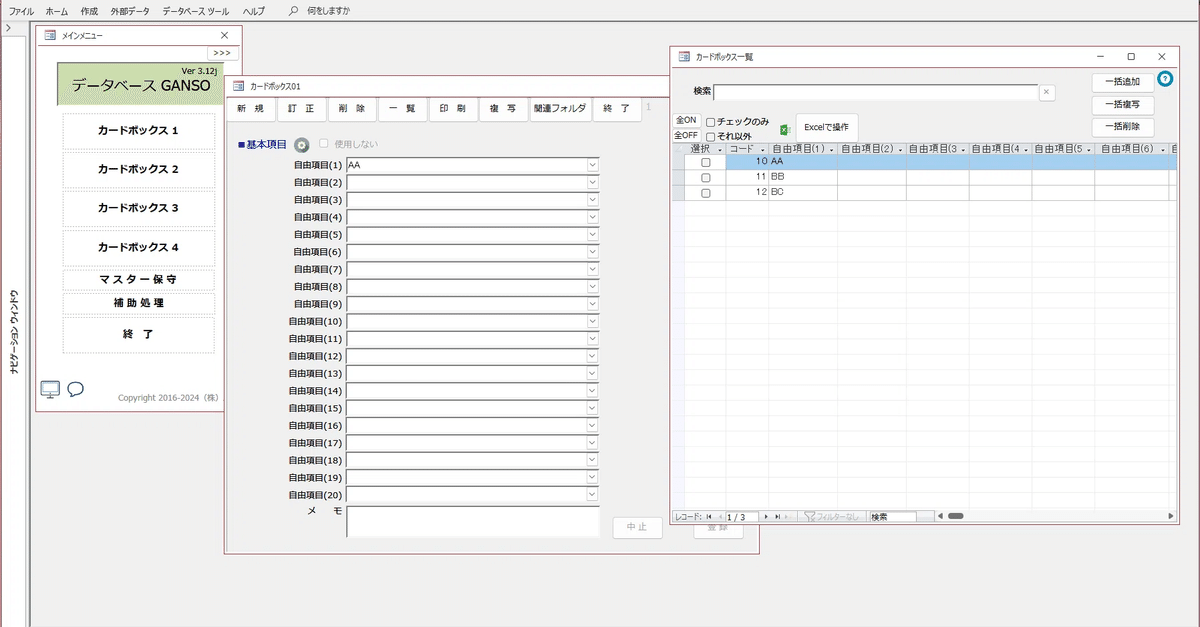Click the gear icon next to 基本項目
The image size is (1200, 627).
tap(302, 145)
